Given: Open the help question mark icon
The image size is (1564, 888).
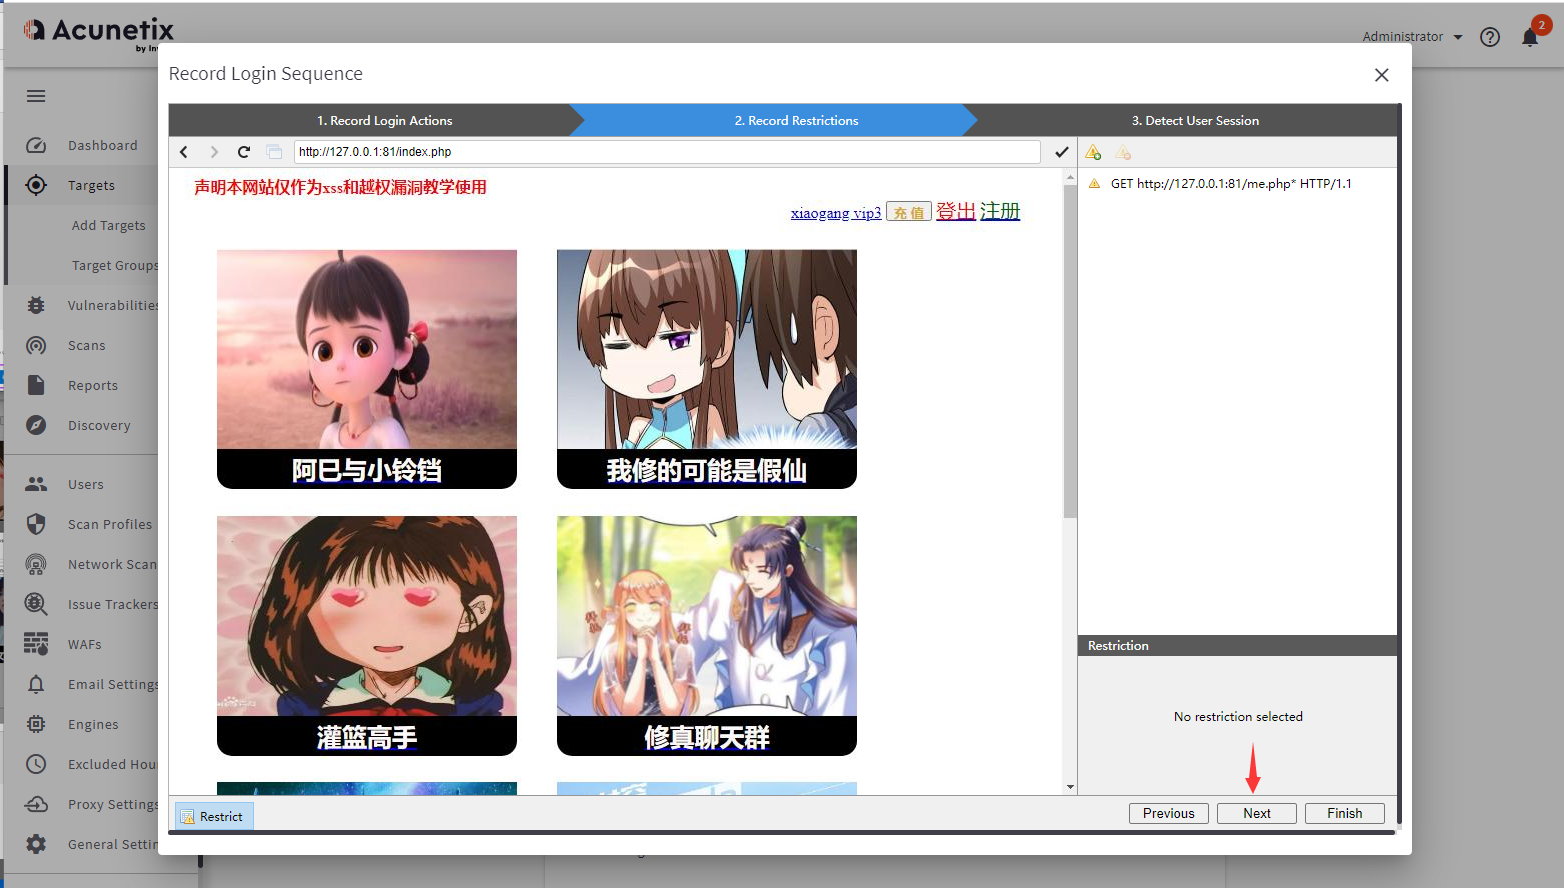Looking at the screenshot, I should coord(1490,37).
